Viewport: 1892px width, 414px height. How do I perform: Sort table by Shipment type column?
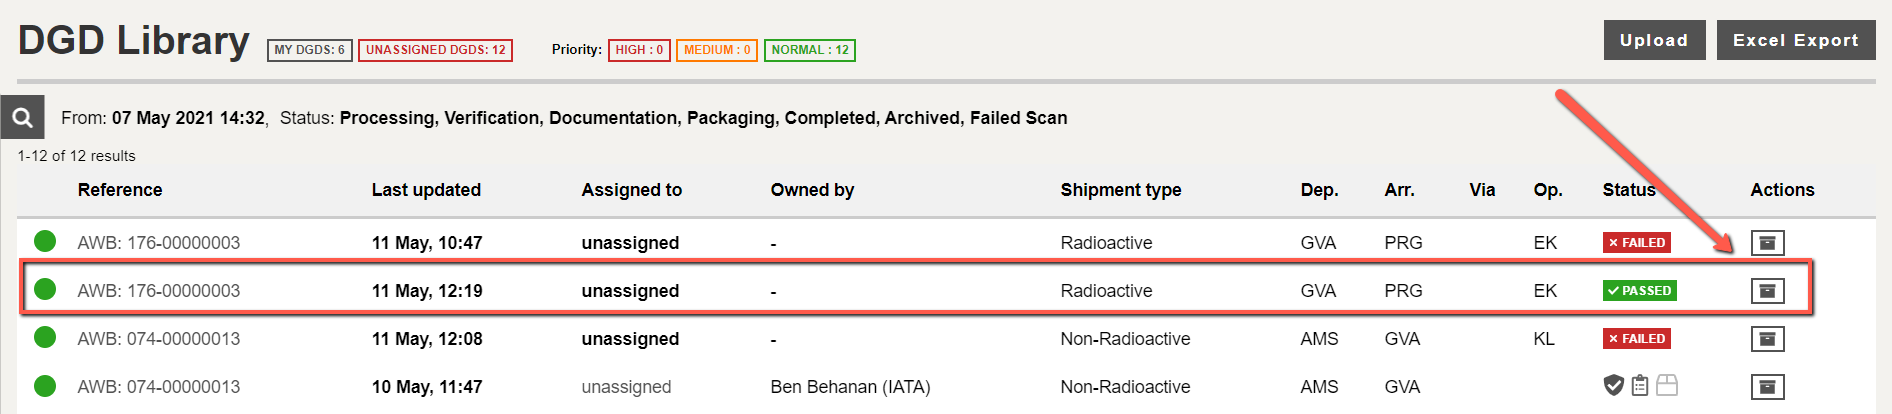coord(1121,190)
